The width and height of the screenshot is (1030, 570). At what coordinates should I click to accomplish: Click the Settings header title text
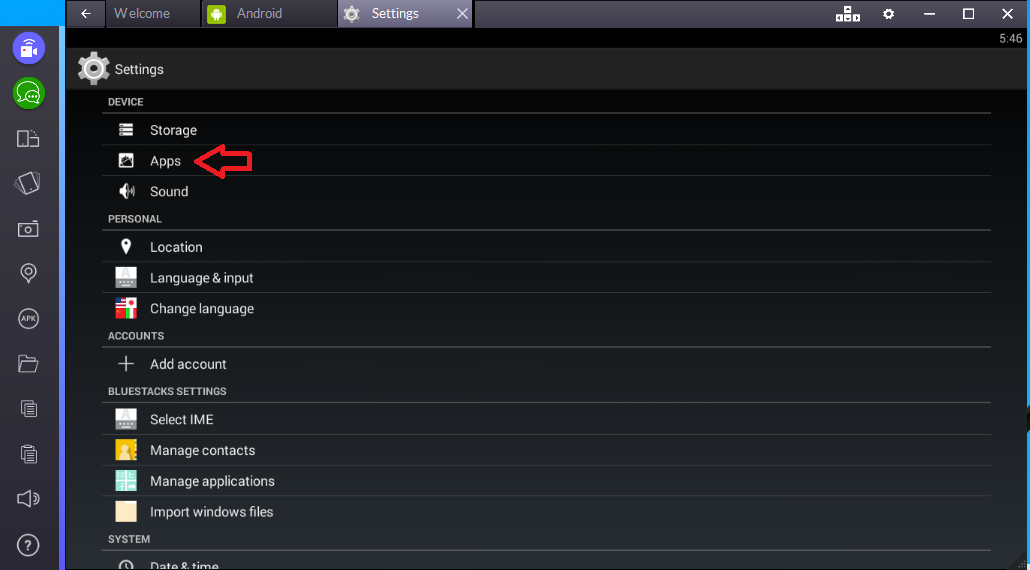(x=139, y=69)
